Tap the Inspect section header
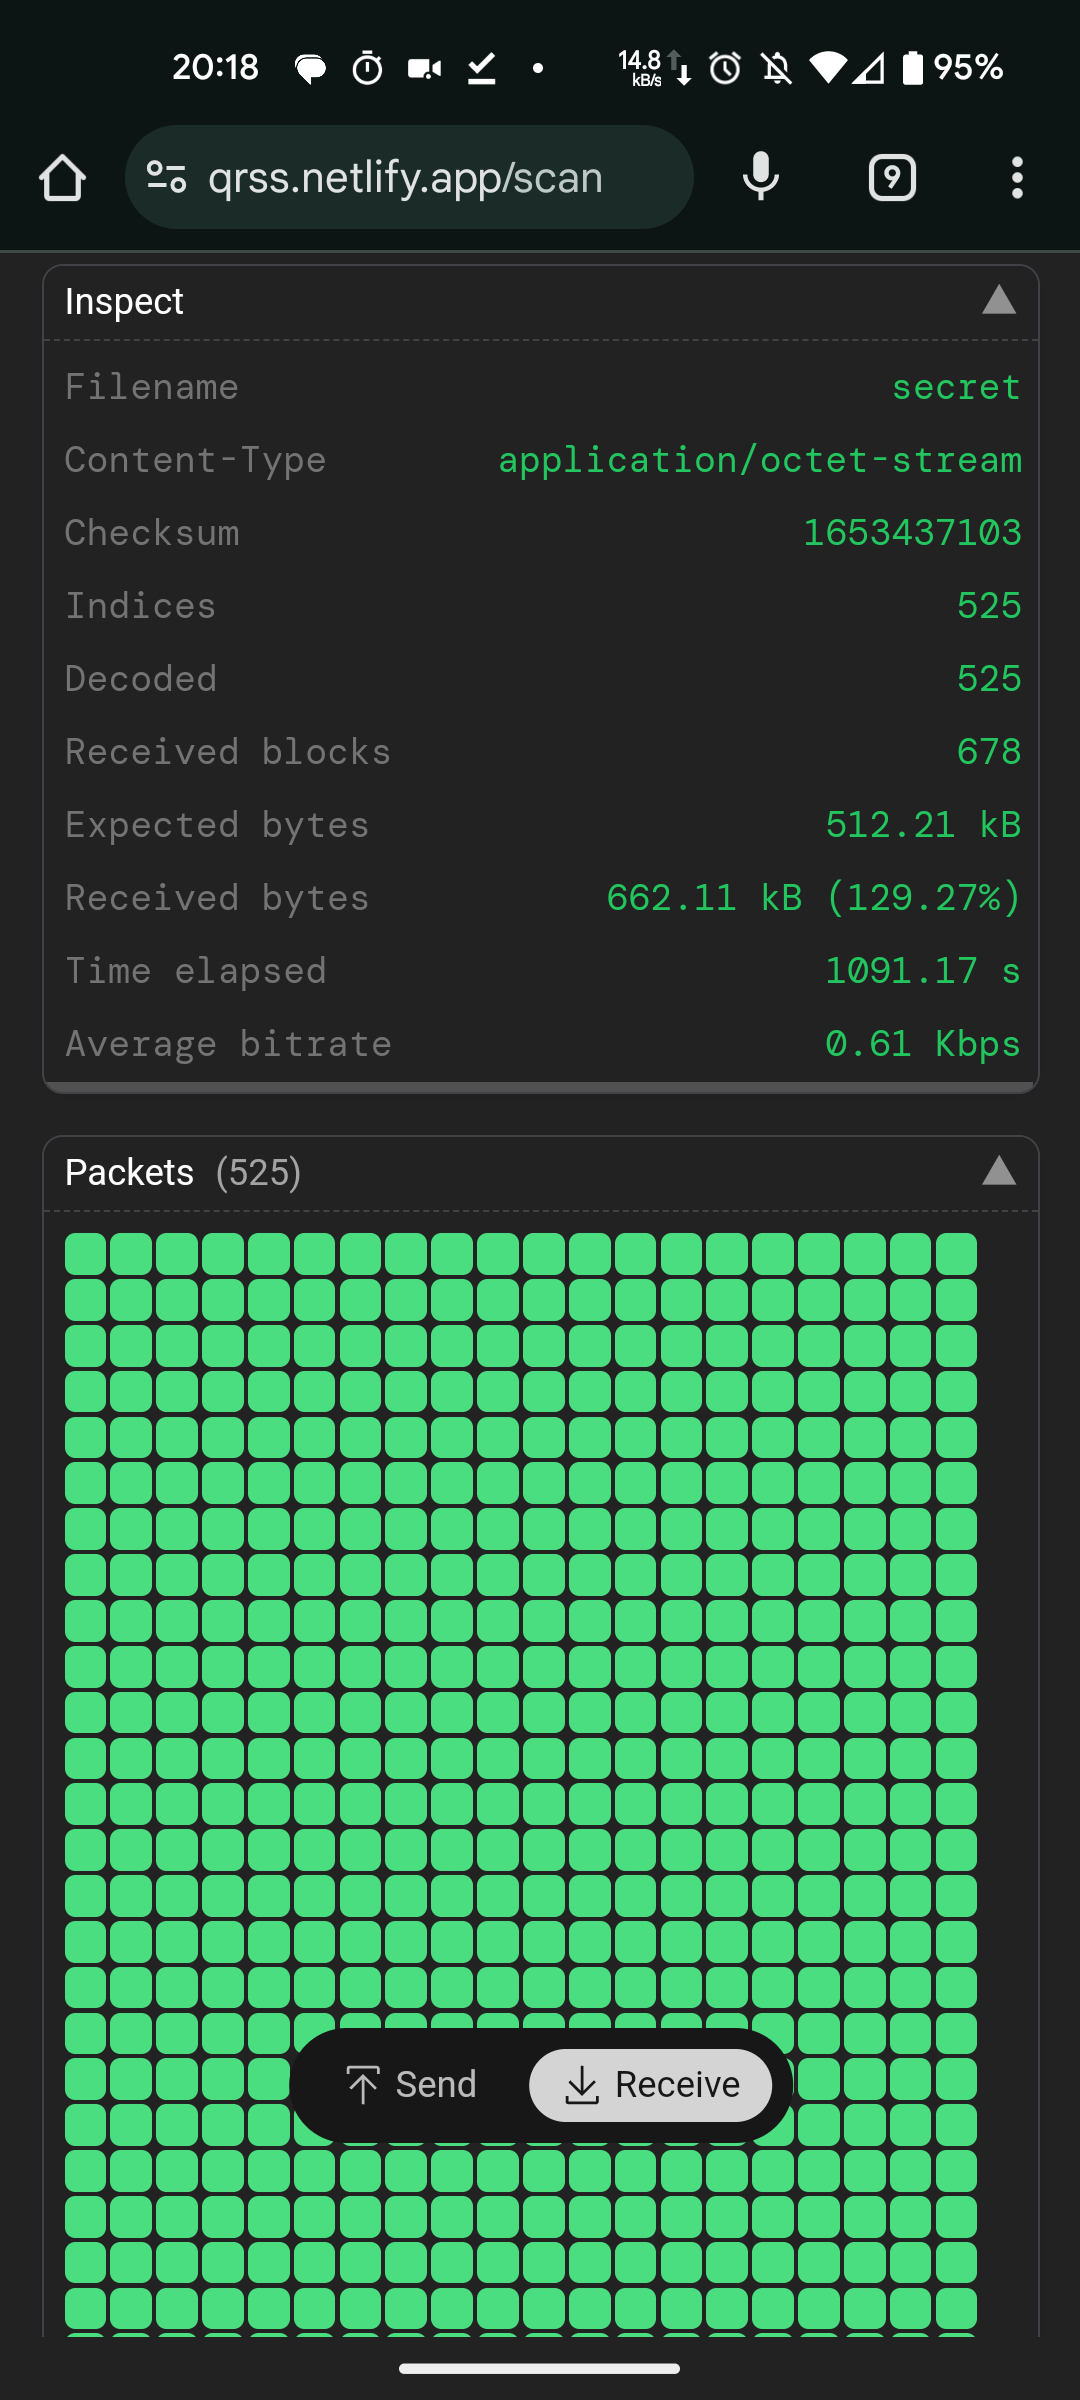The height and width of the screenshot is (2400, 1080). click(124, 301)
